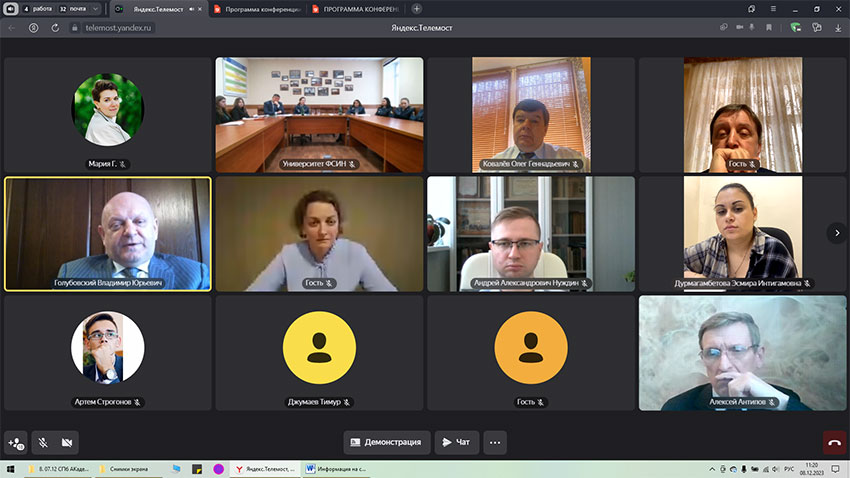Open a new browser tab
The width and height of the screenshot is (850, 478).
click(417, 9)
